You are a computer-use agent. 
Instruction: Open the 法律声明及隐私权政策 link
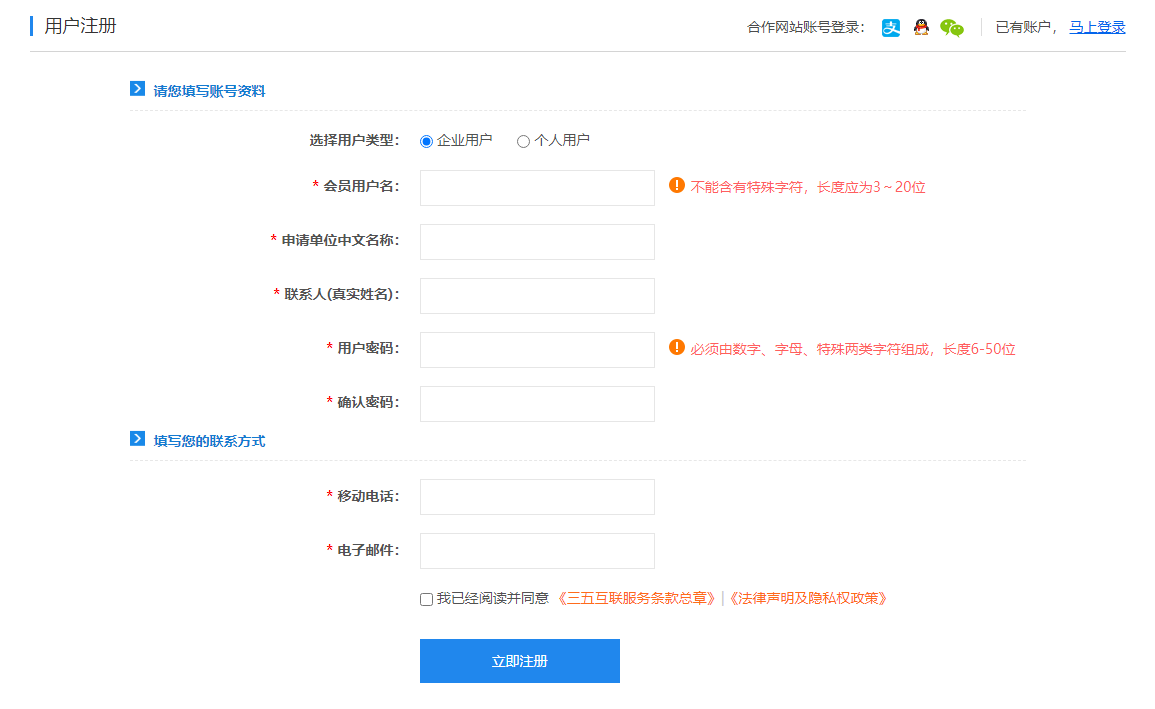tap(807, 598)
